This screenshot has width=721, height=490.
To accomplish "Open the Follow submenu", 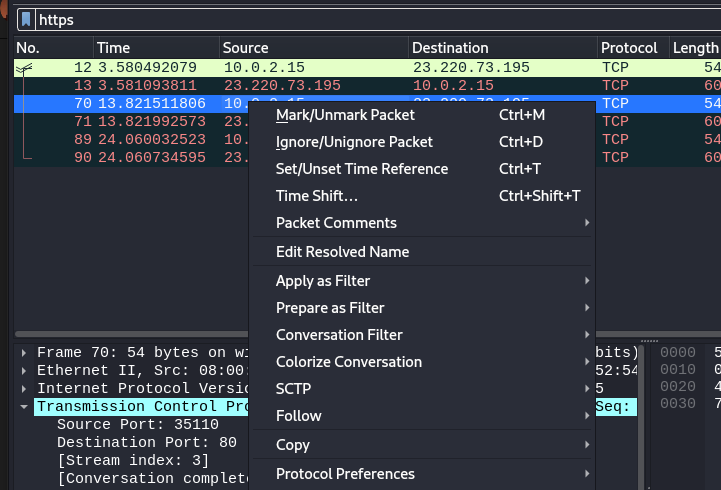I will [298, 416].
